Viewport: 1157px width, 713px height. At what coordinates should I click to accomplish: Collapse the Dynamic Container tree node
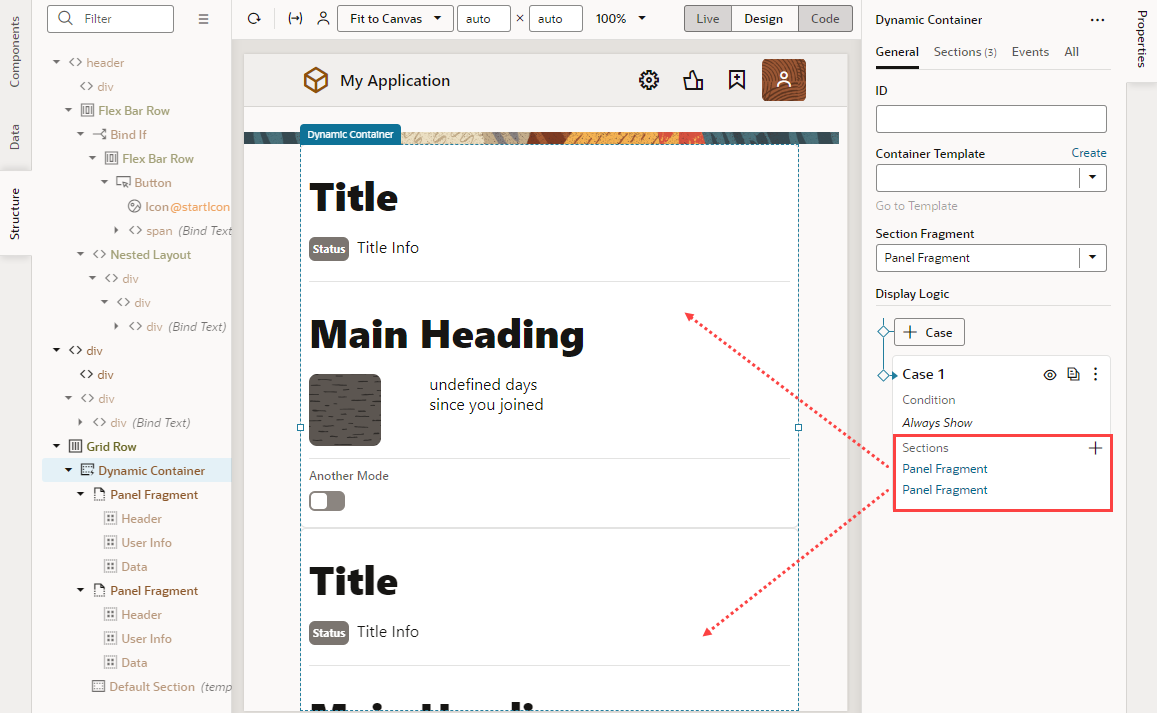tap(69, 470)
